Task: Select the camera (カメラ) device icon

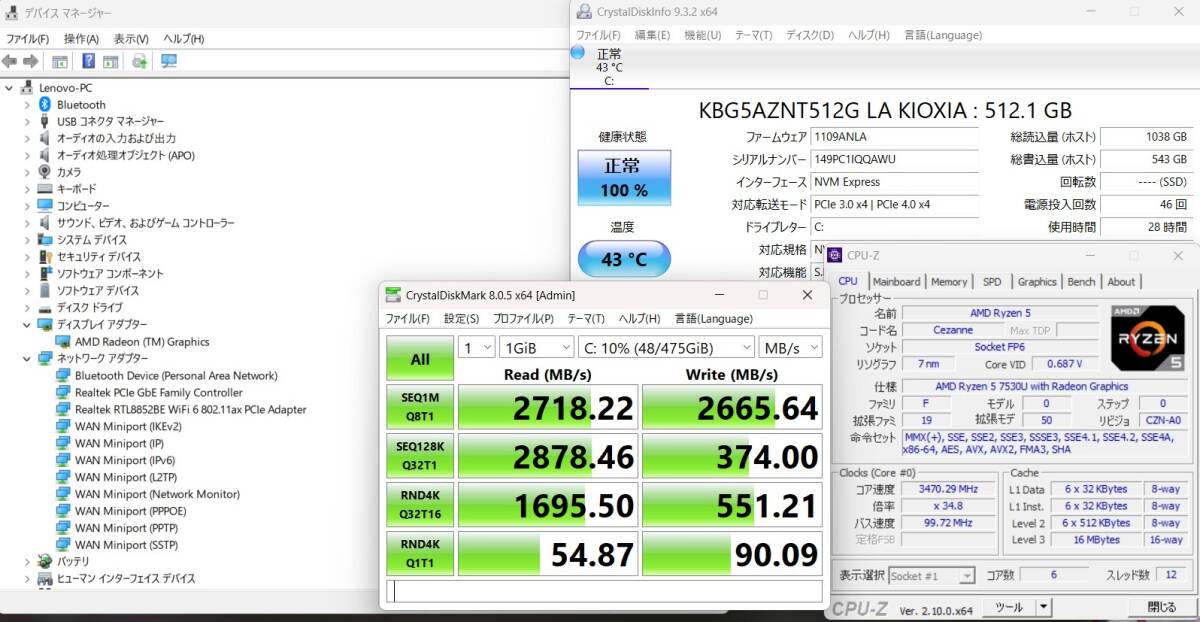Action: 45,172
